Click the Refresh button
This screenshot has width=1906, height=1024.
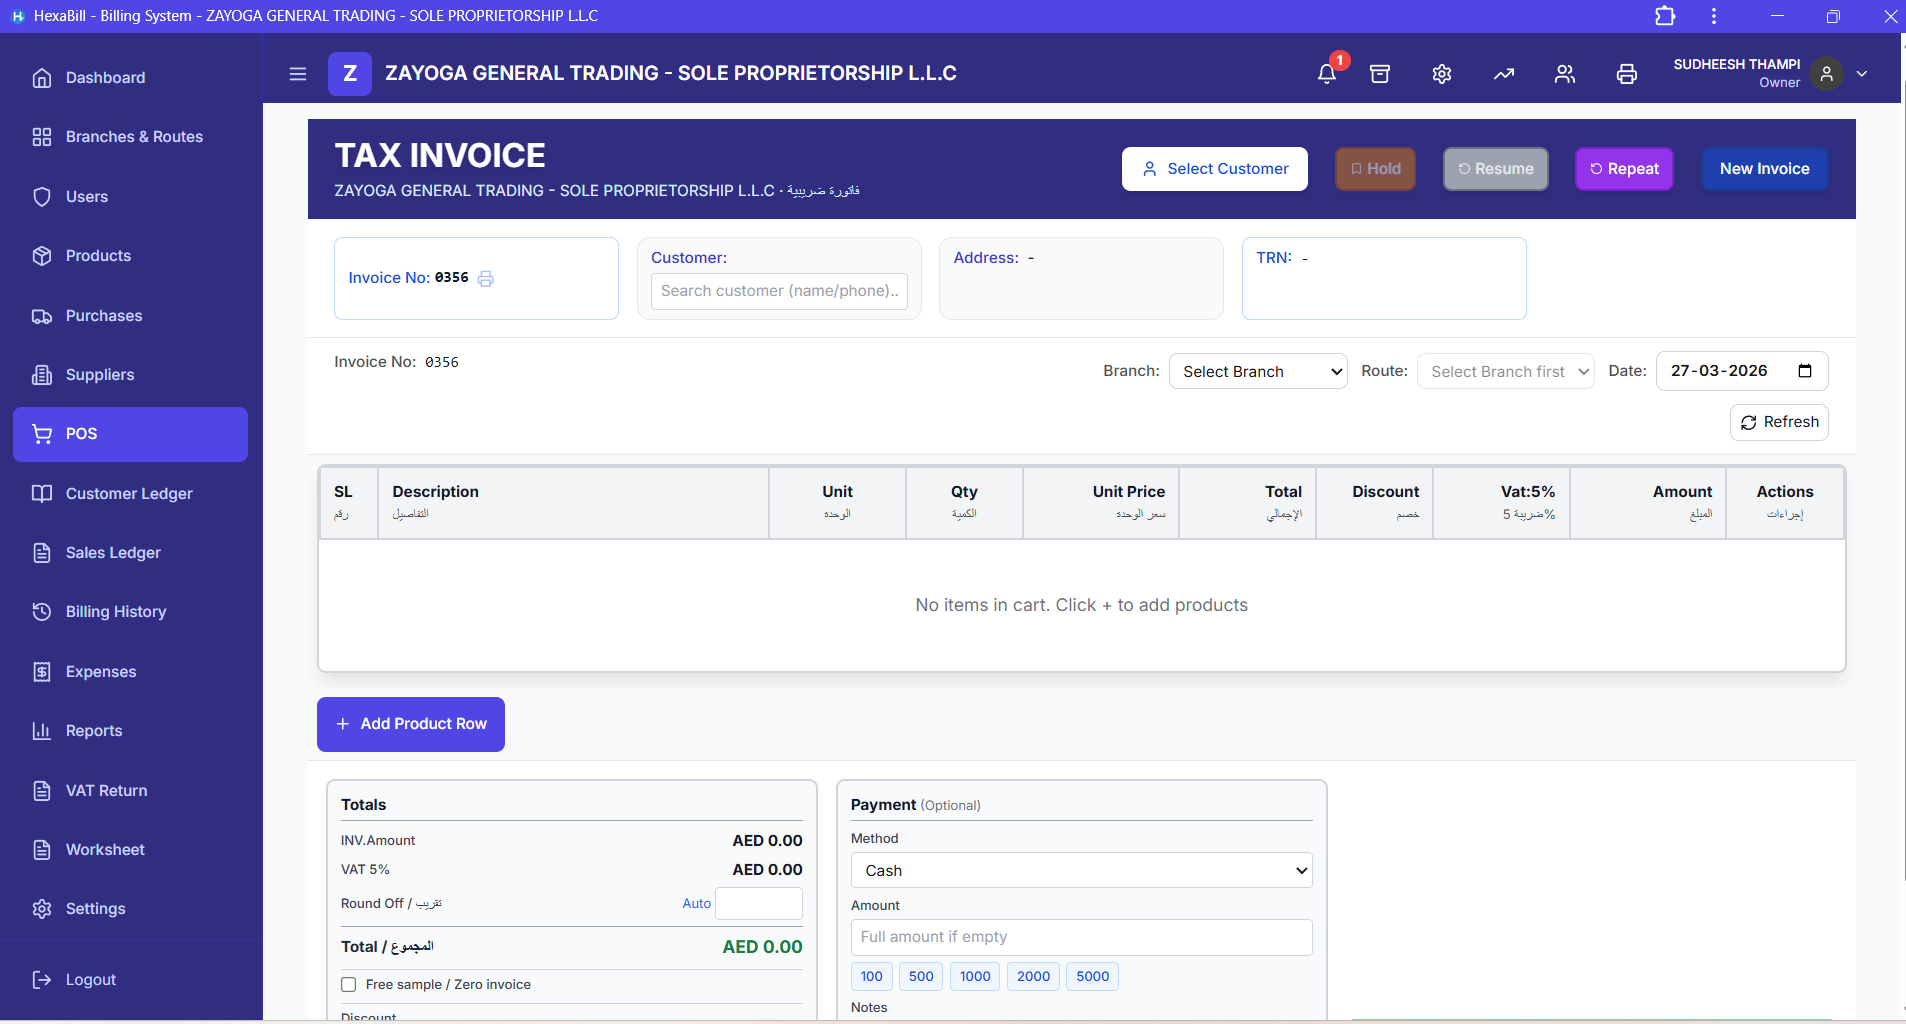(1780, 422)
